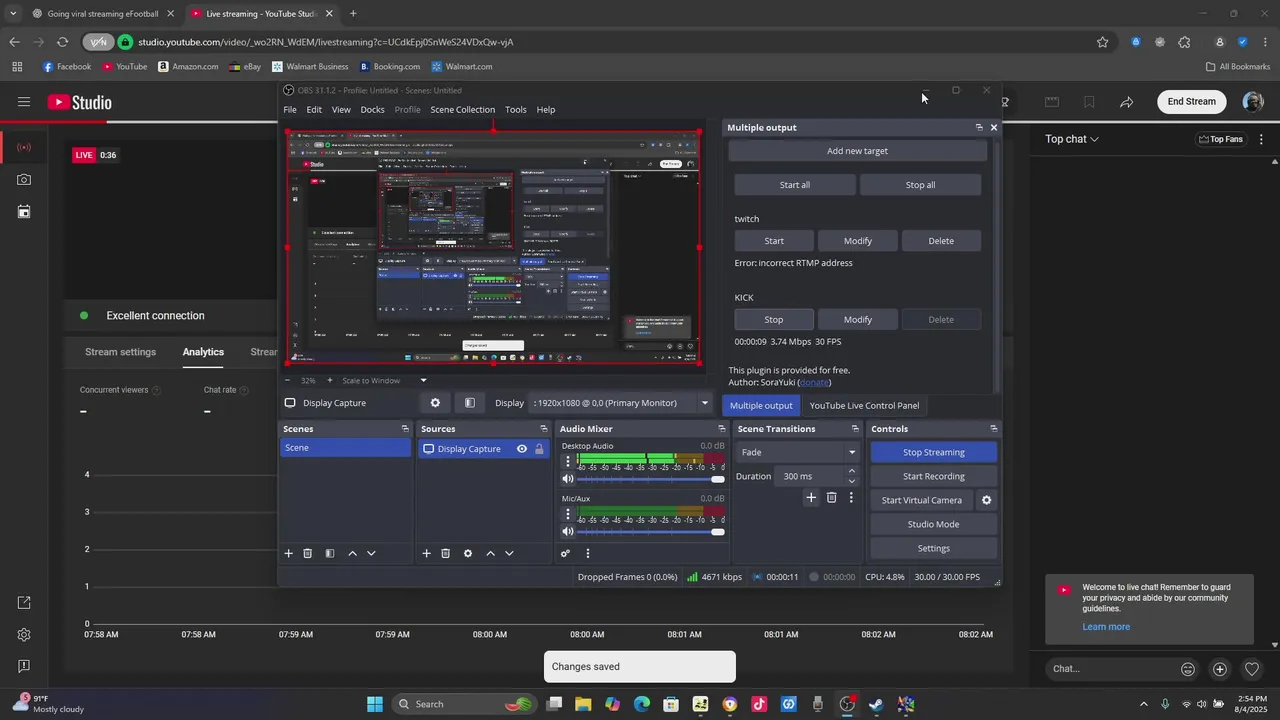Toggle Display Capture source visibility eye
The width and height of the screenshot is (1280, 720).
521,449
